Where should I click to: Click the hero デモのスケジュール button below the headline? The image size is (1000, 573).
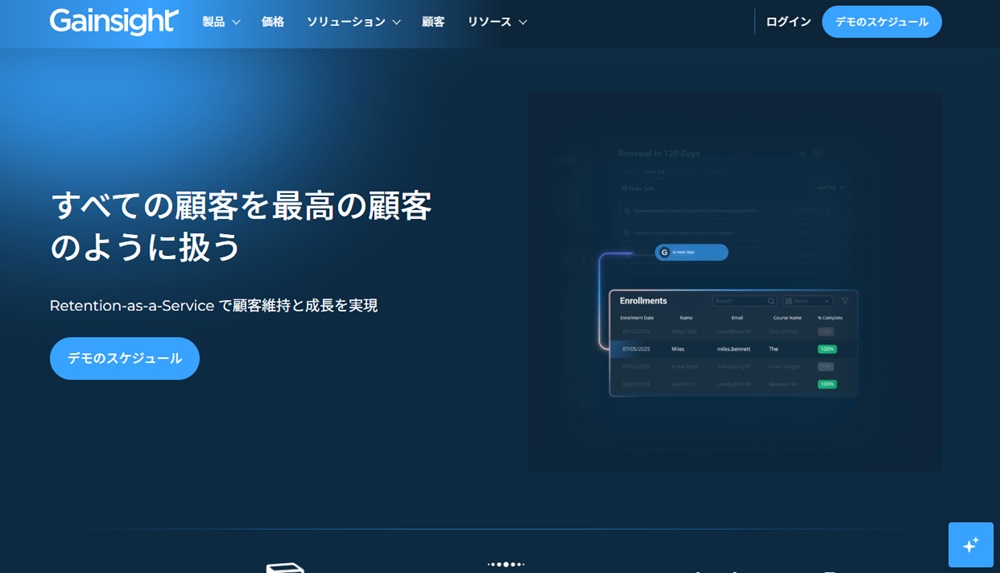[125, 358]
